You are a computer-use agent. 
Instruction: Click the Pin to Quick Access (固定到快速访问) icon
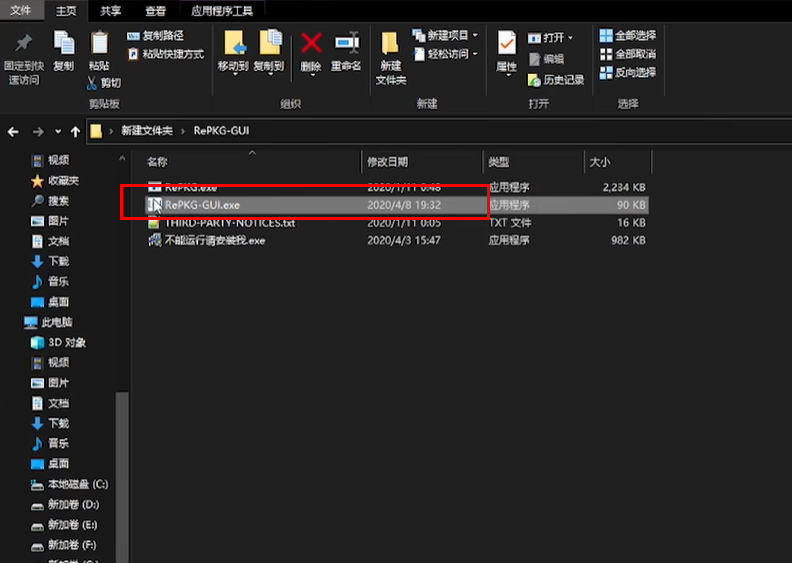[x=23, y=45]
